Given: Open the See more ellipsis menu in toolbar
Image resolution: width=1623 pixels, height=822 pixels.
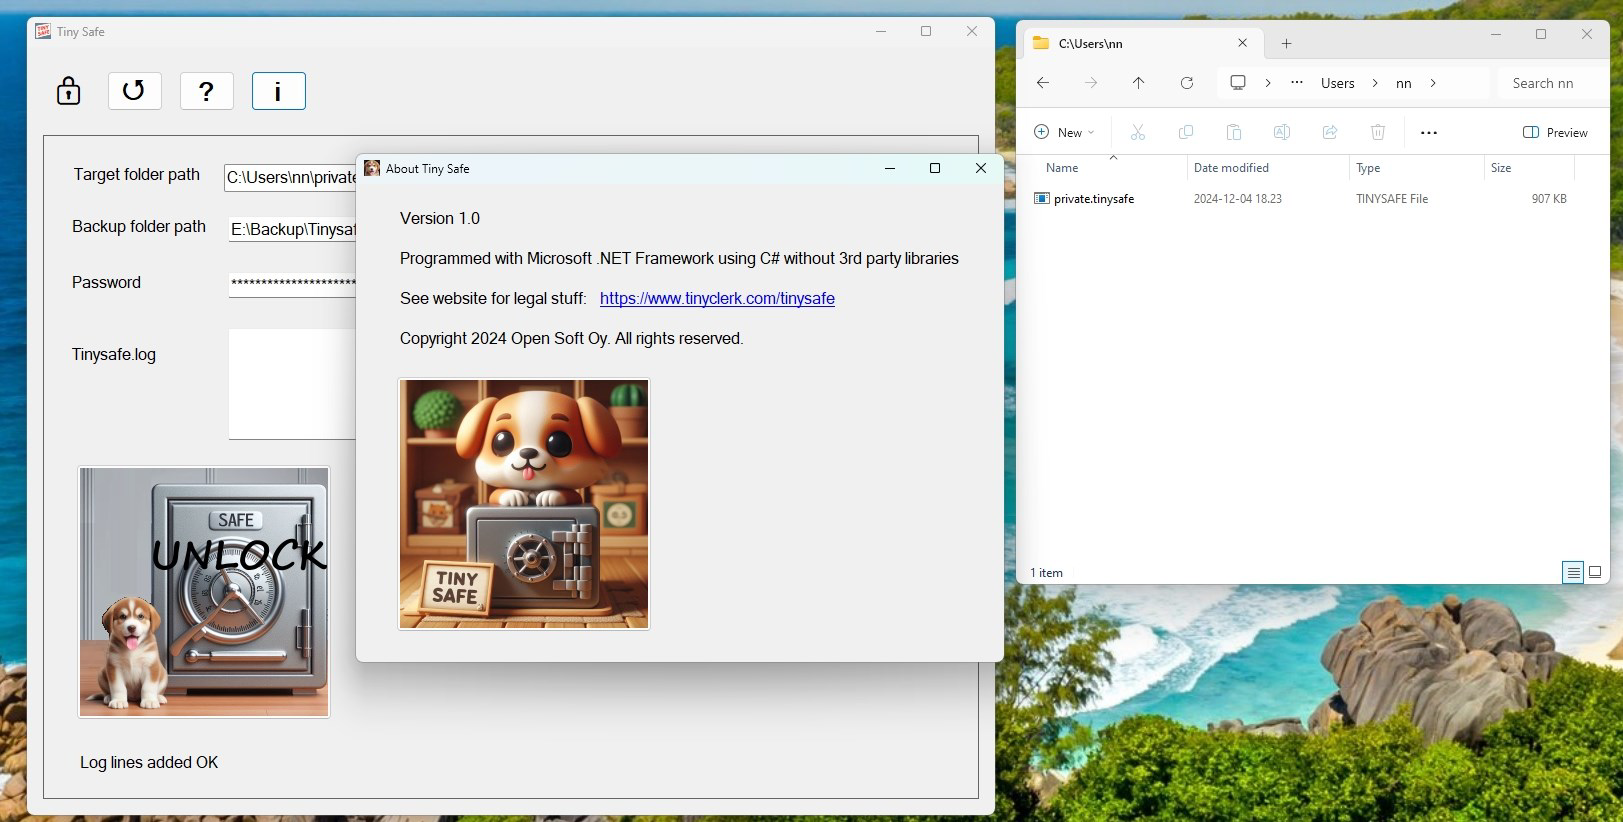Looking at the screenshot, I should [x=1429, y=132].
